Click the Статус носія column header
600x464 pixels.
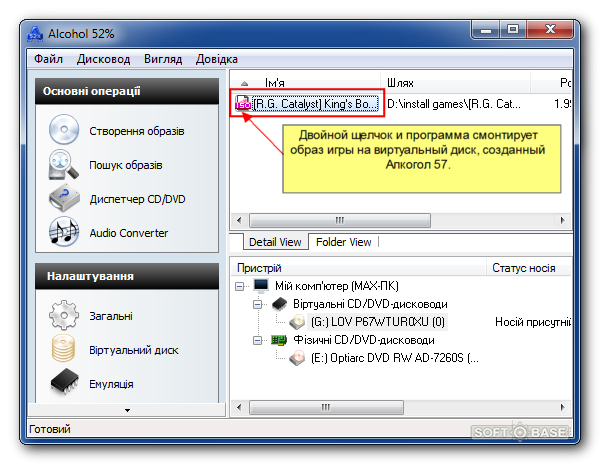coord(529,268)
